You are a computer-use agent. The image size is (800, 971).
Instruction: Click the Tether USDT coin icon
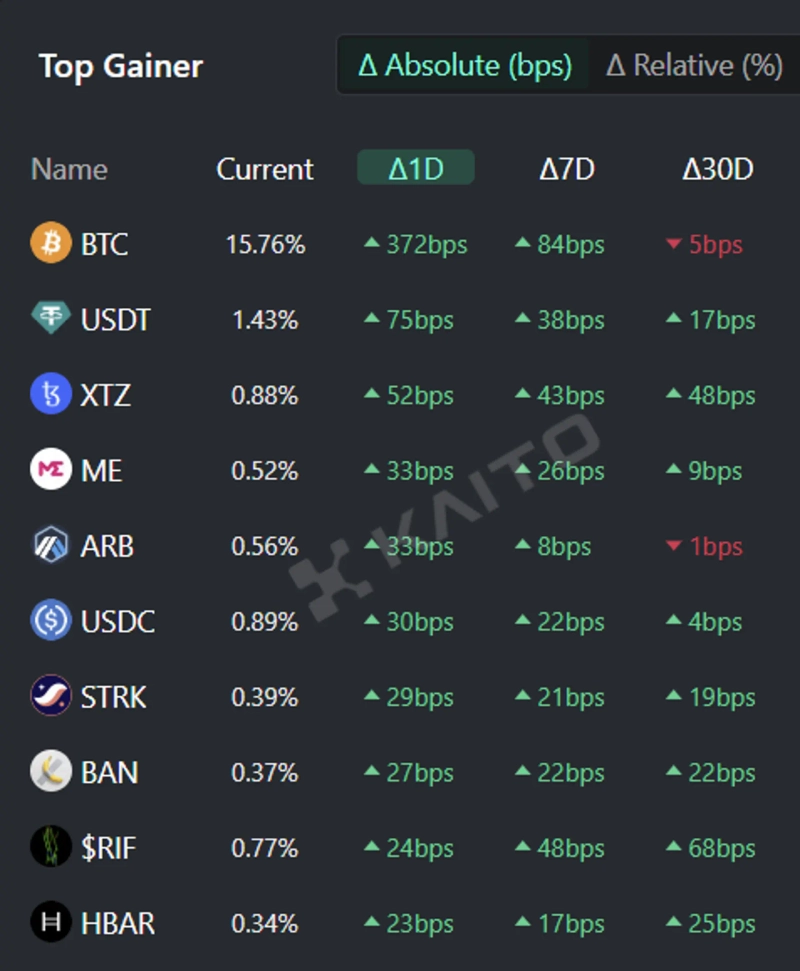[51, 320]
